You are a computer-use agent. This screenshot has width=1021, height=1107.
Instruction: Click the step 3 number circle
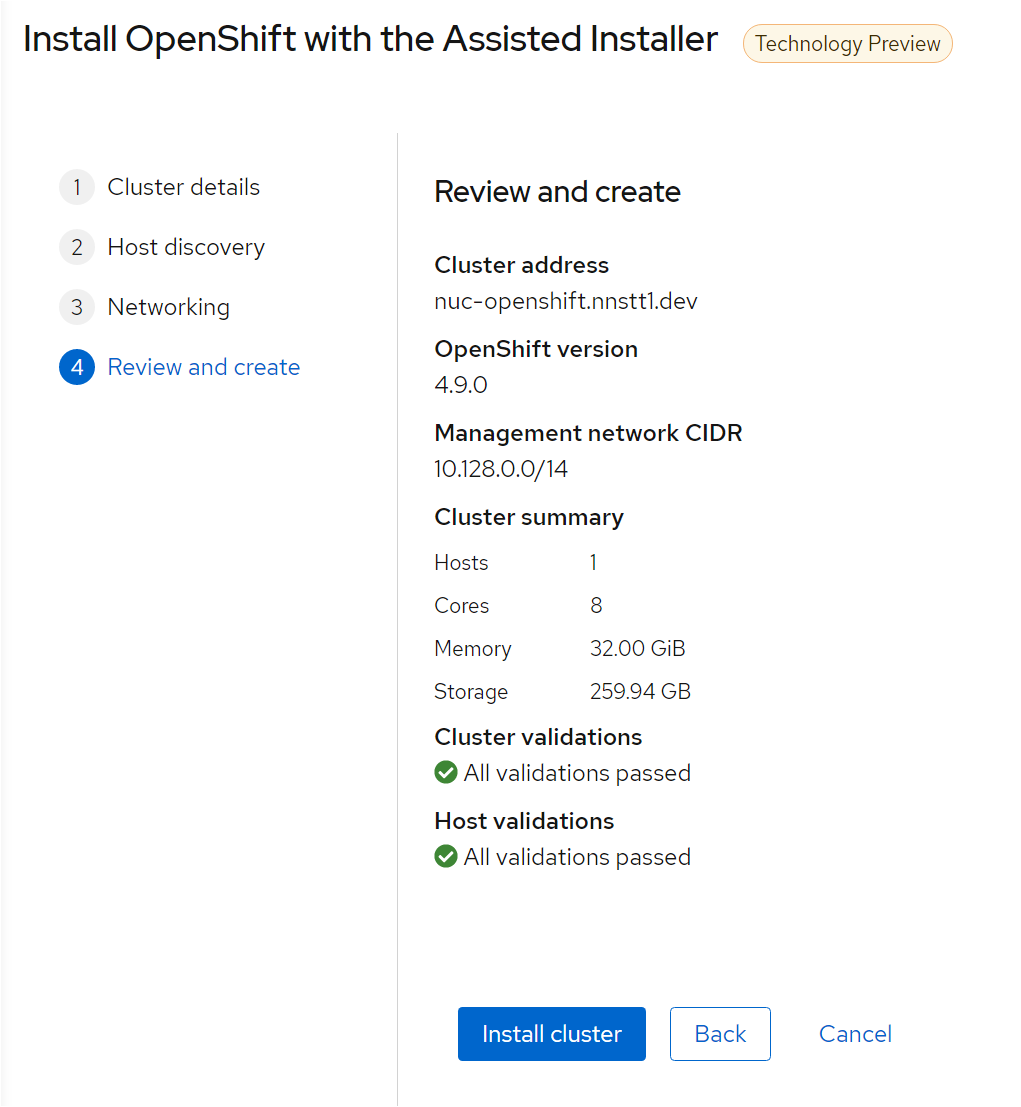[77, 308]
